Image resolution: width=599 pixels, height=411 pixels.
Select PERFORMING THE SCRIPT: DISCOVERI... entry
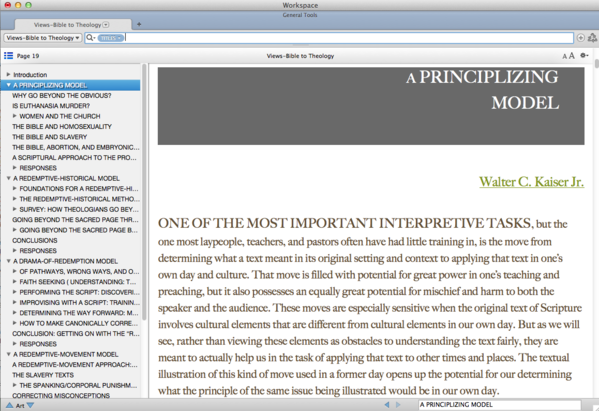click(79, 292)
